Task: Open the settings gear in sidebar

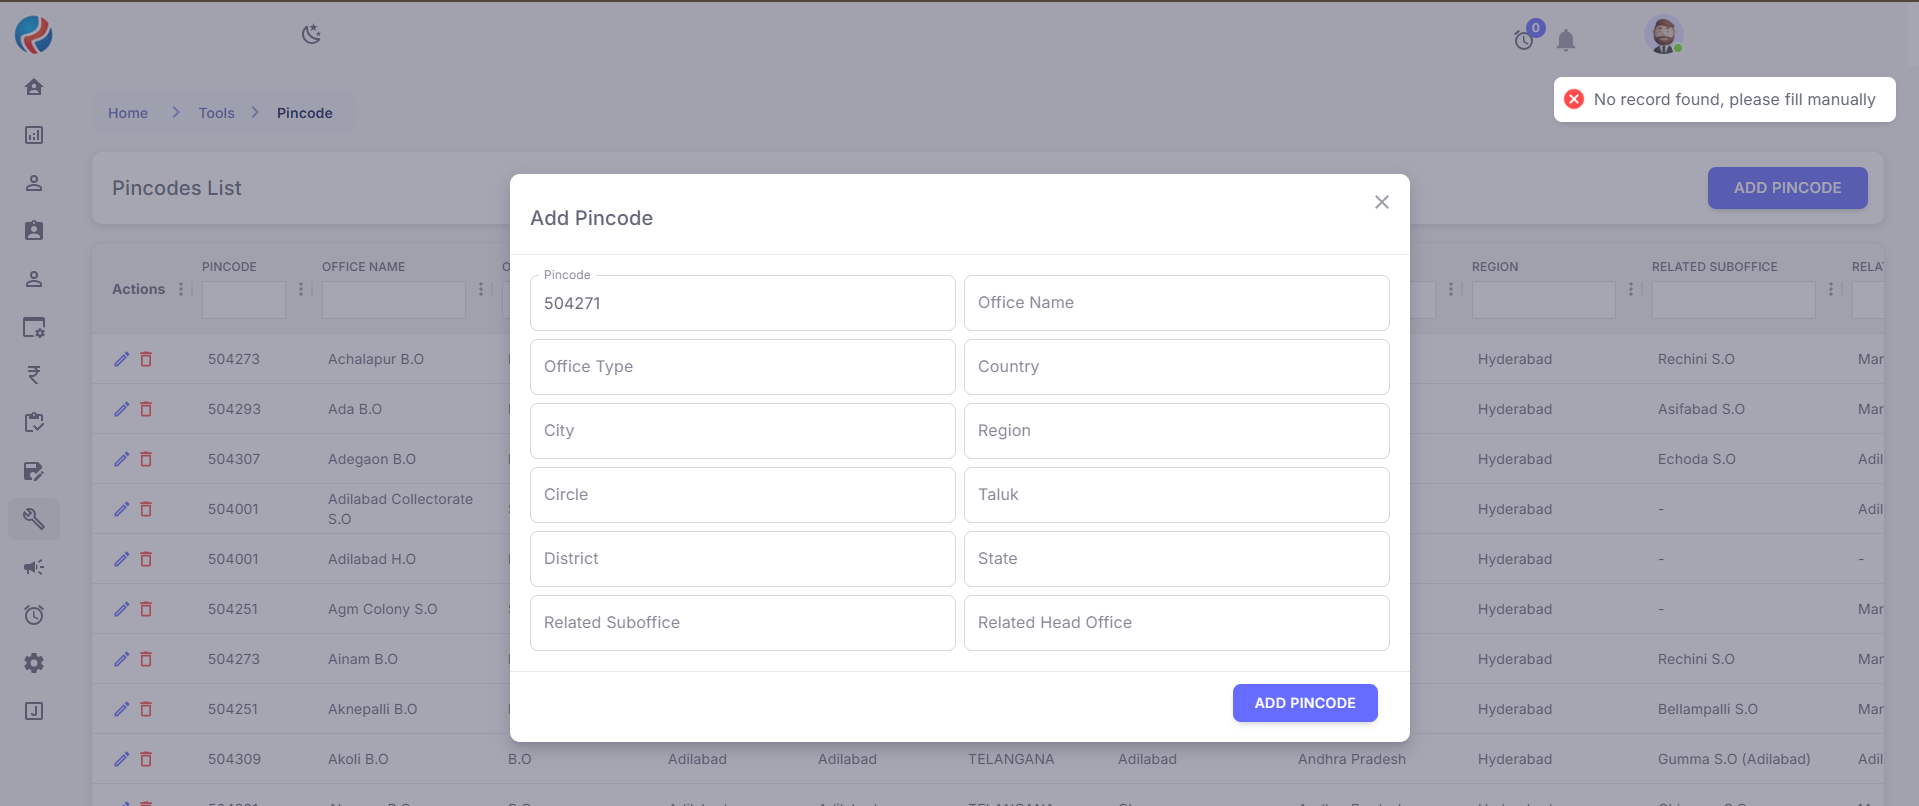Action: [x=34, y=663]
